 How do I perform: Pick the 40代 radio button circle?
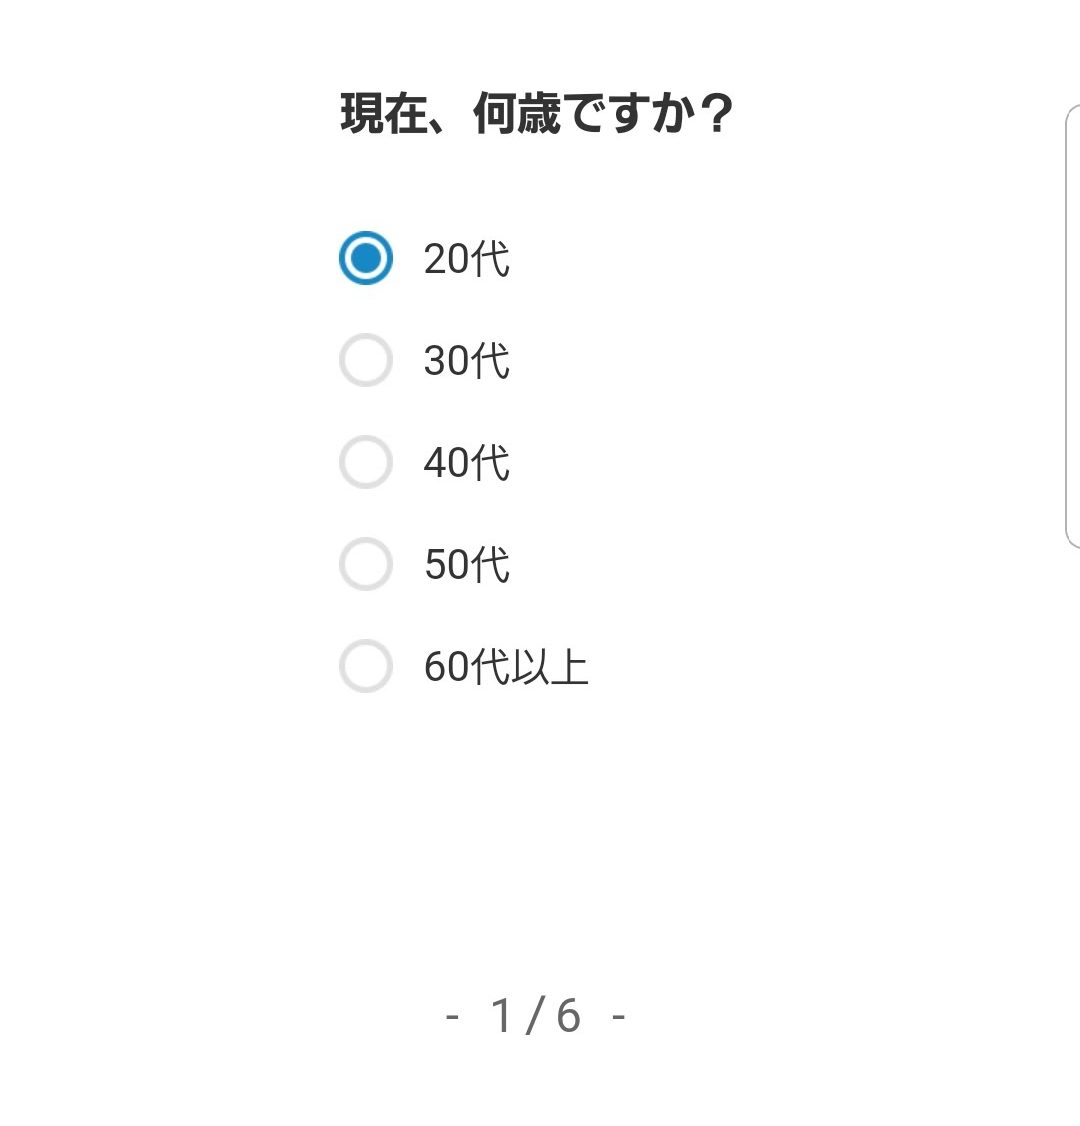coord(366,462)
